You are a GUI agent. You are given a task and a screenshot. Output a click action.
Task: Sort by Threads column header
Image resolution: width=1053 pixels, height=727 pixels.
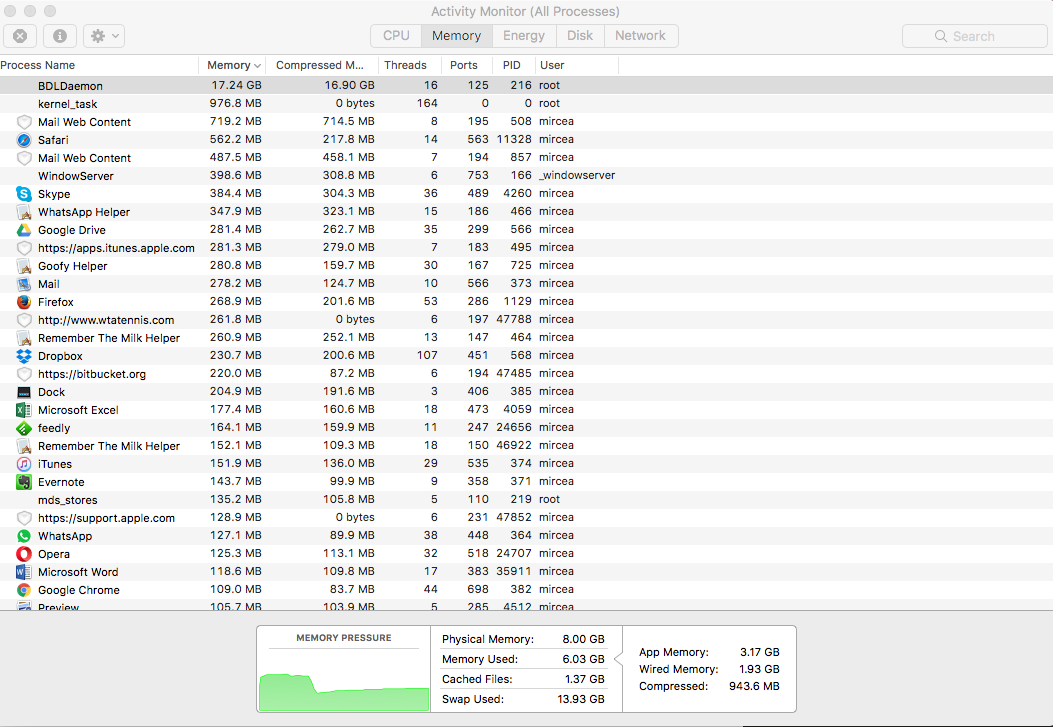coord(409,65)
